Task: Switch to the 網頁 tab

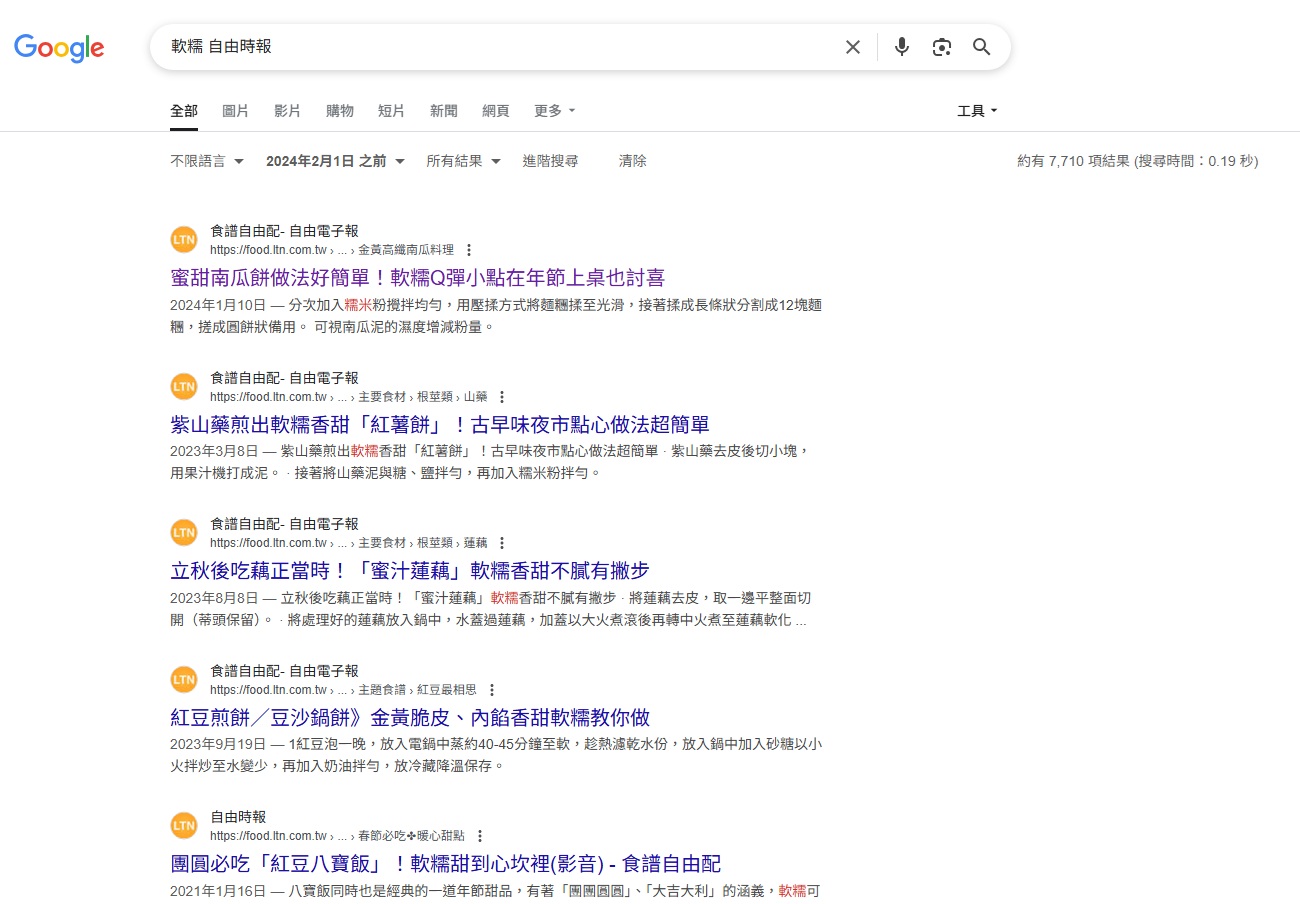Action: [x=496, y=111]
